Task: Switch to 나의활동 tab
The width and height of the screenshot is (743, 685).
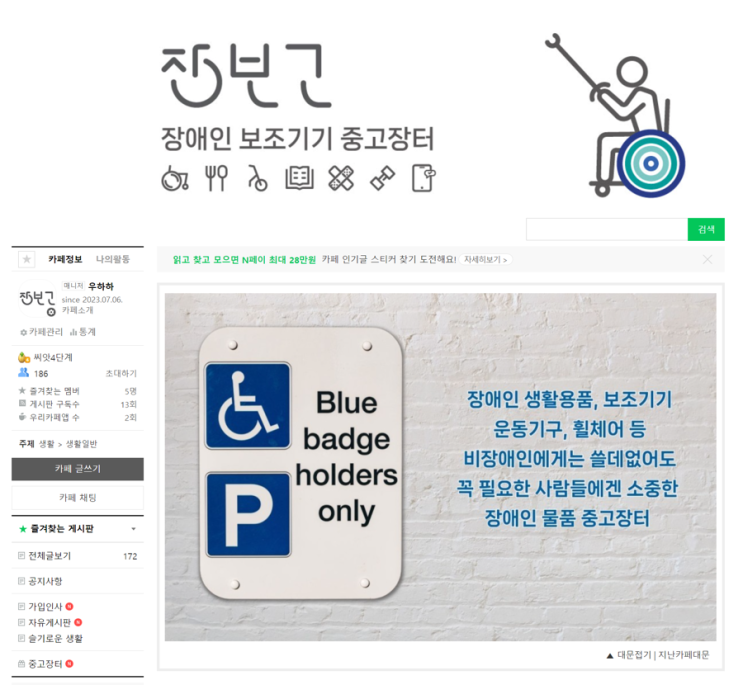Action: [113, 259]
